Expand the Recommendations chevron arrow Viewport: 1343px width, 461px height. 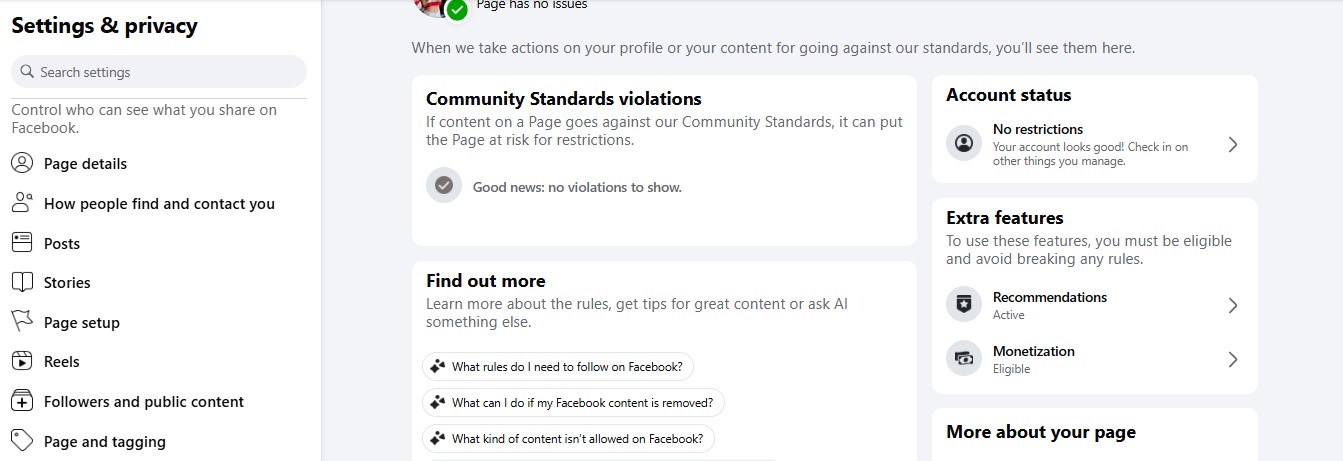1233,305
